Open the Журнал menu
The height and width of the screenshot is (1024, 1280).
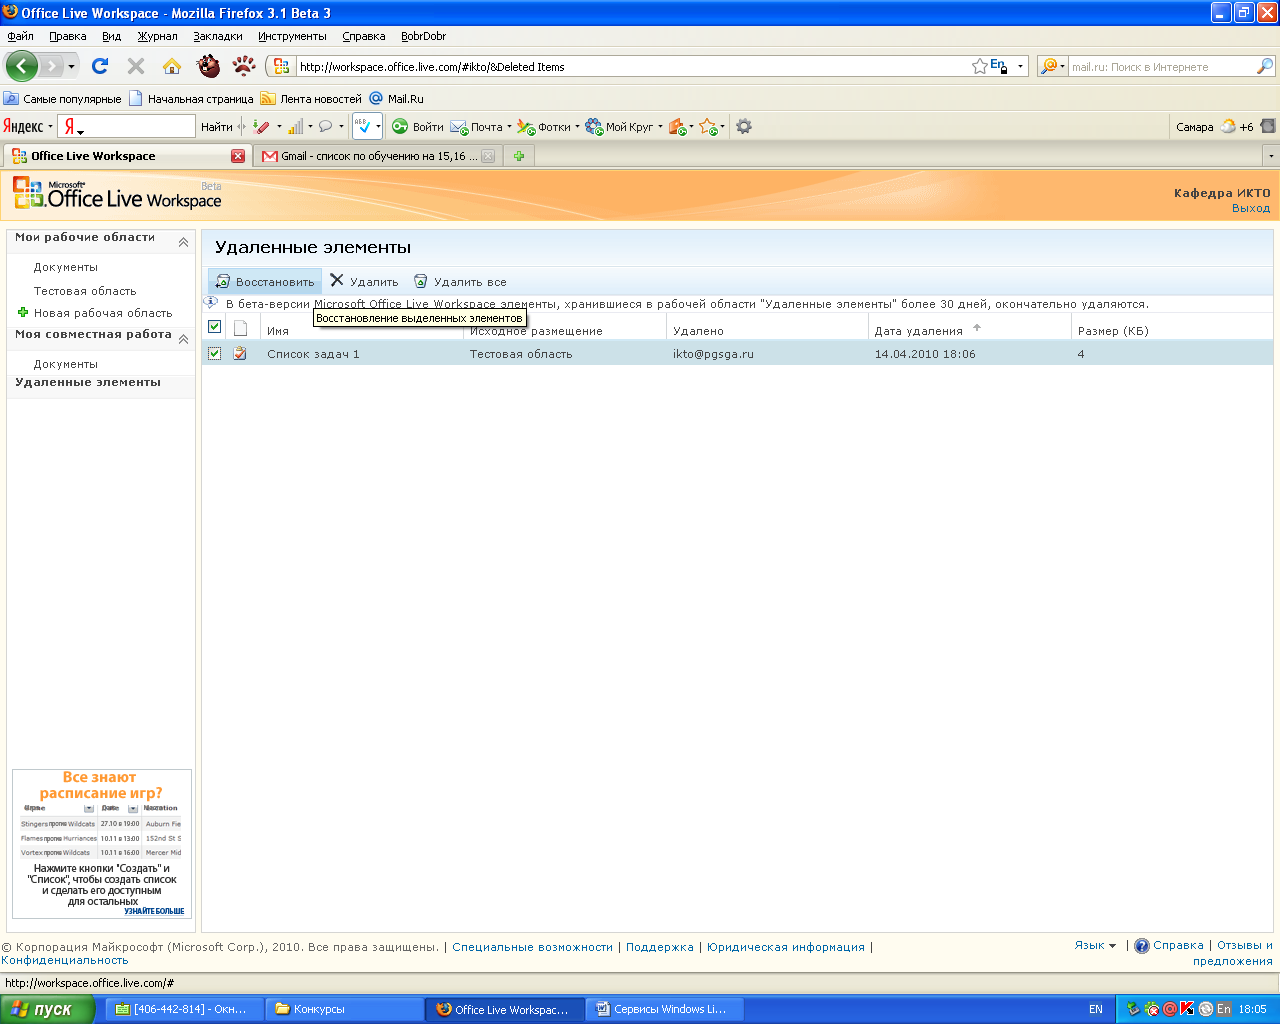157,36
